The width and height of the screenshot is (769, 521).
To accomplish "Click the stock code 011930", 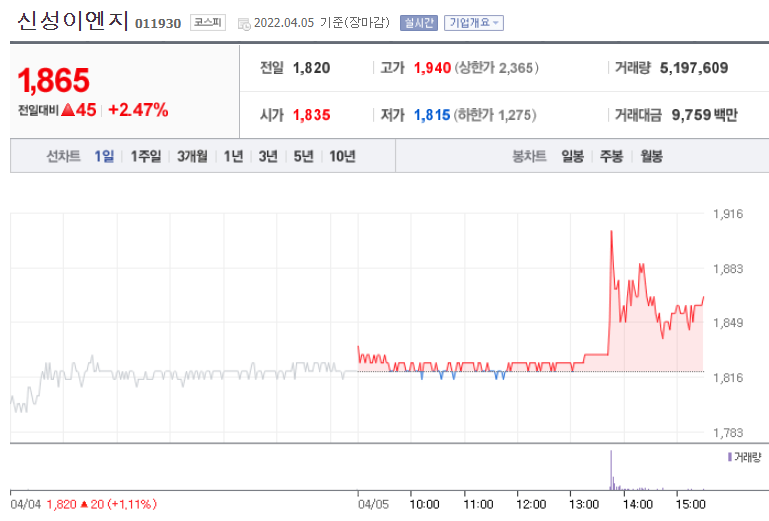I will 158,24.
